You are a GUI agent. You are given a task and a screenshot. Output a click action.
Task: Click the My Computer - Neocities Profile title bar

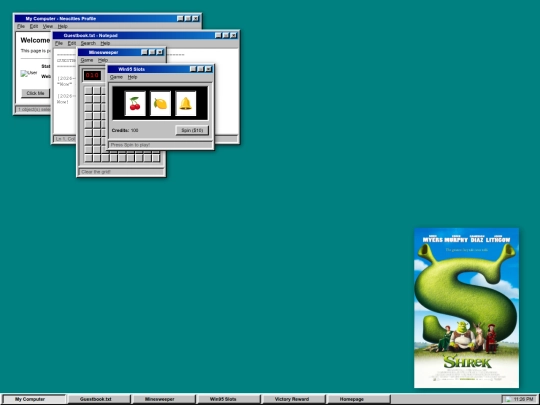click(107, 19)
